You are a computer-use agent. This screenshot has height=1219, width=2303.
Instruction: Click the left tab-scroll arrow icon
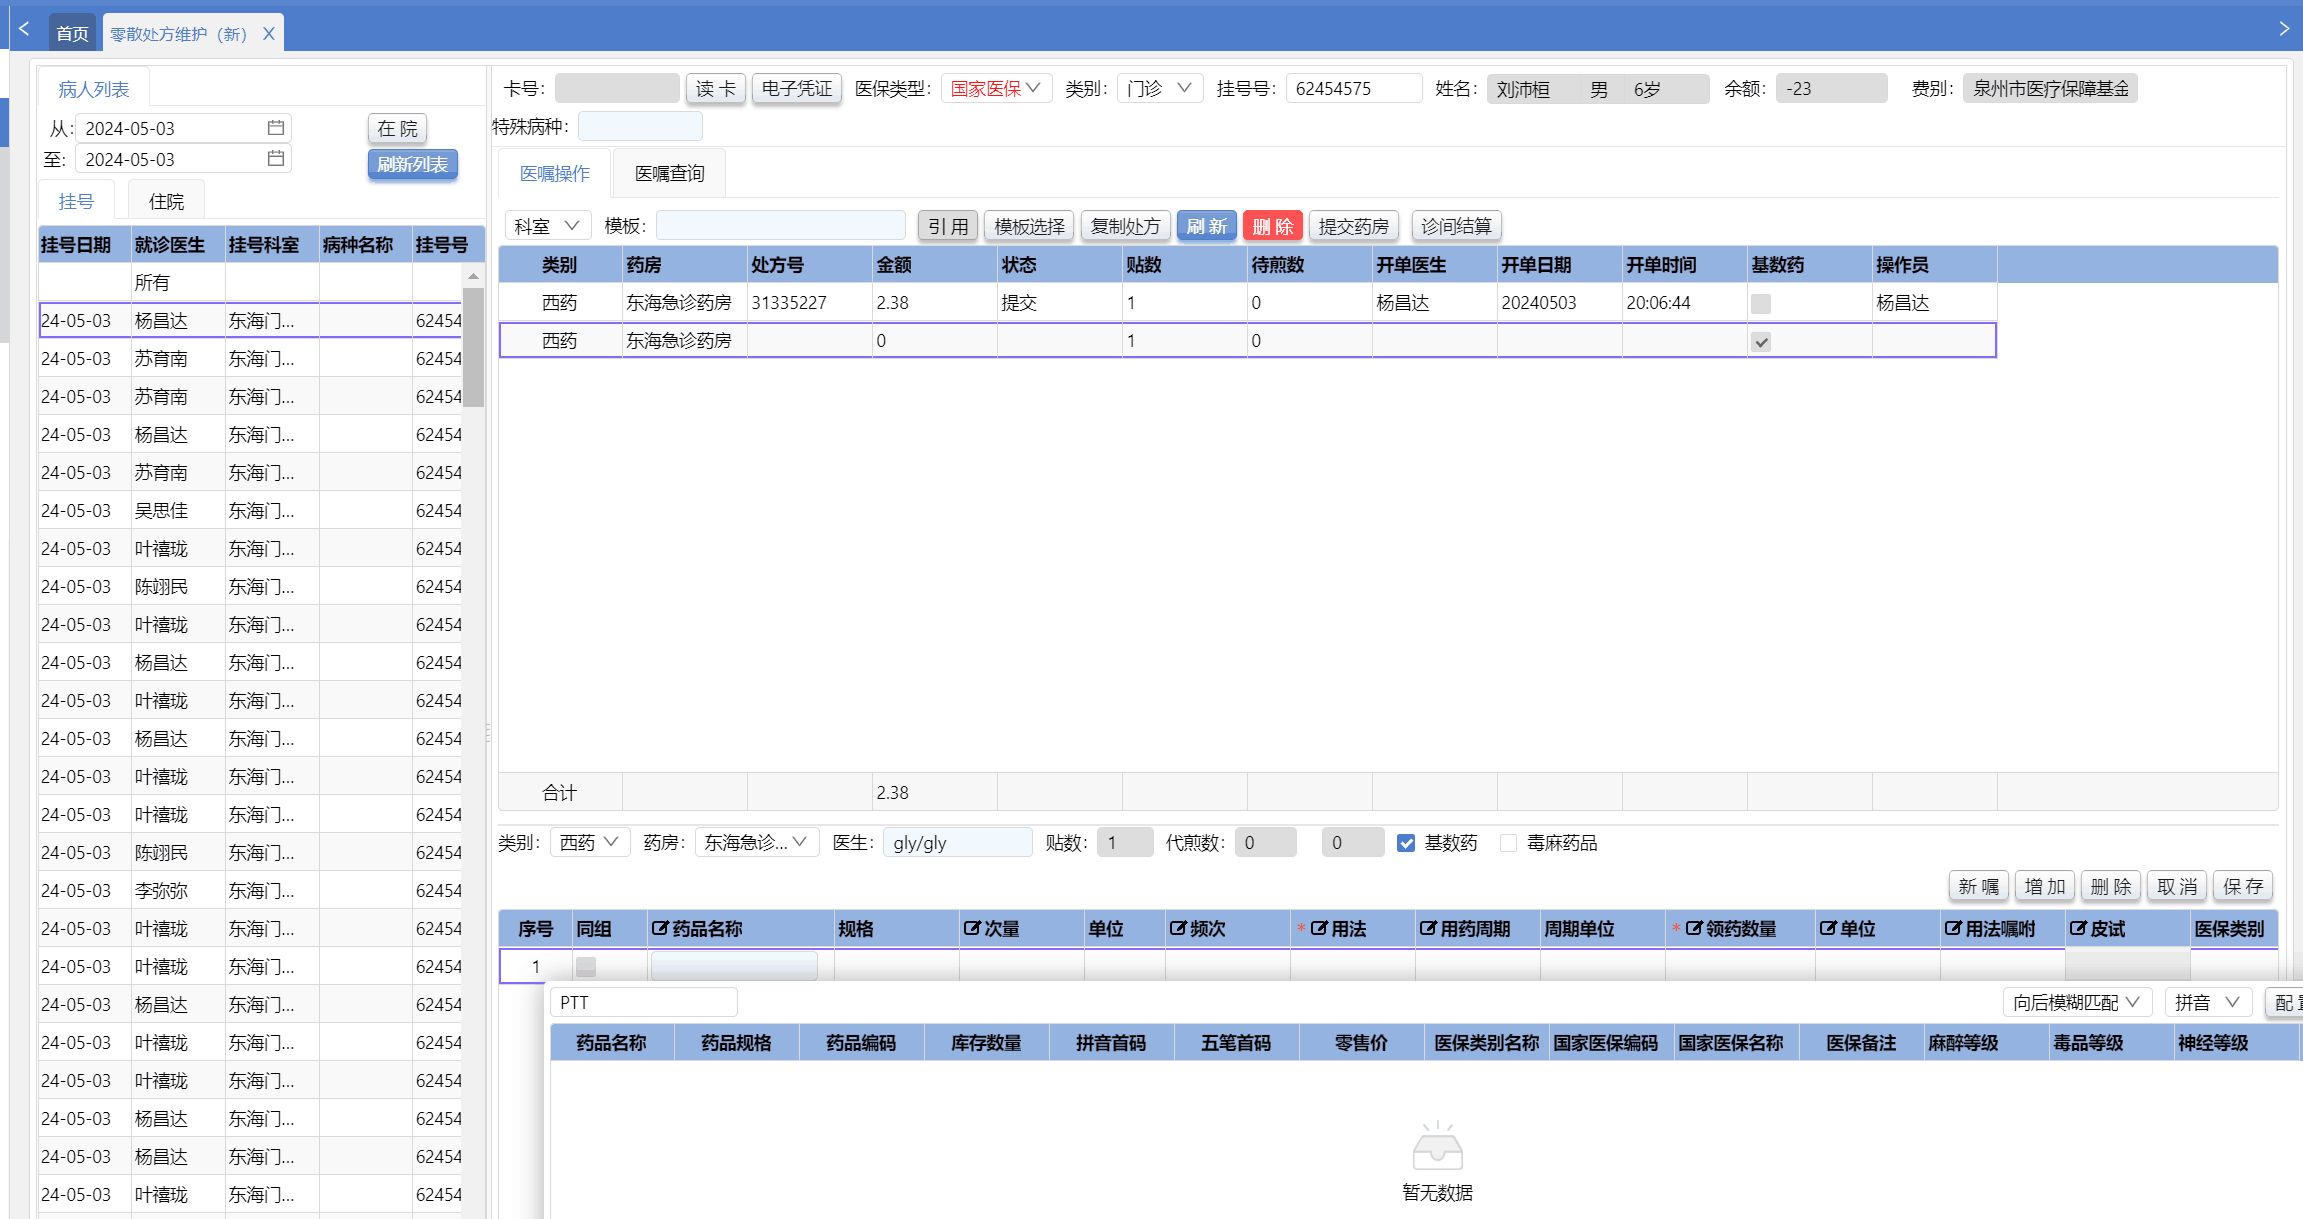click(x=24, y=29)
